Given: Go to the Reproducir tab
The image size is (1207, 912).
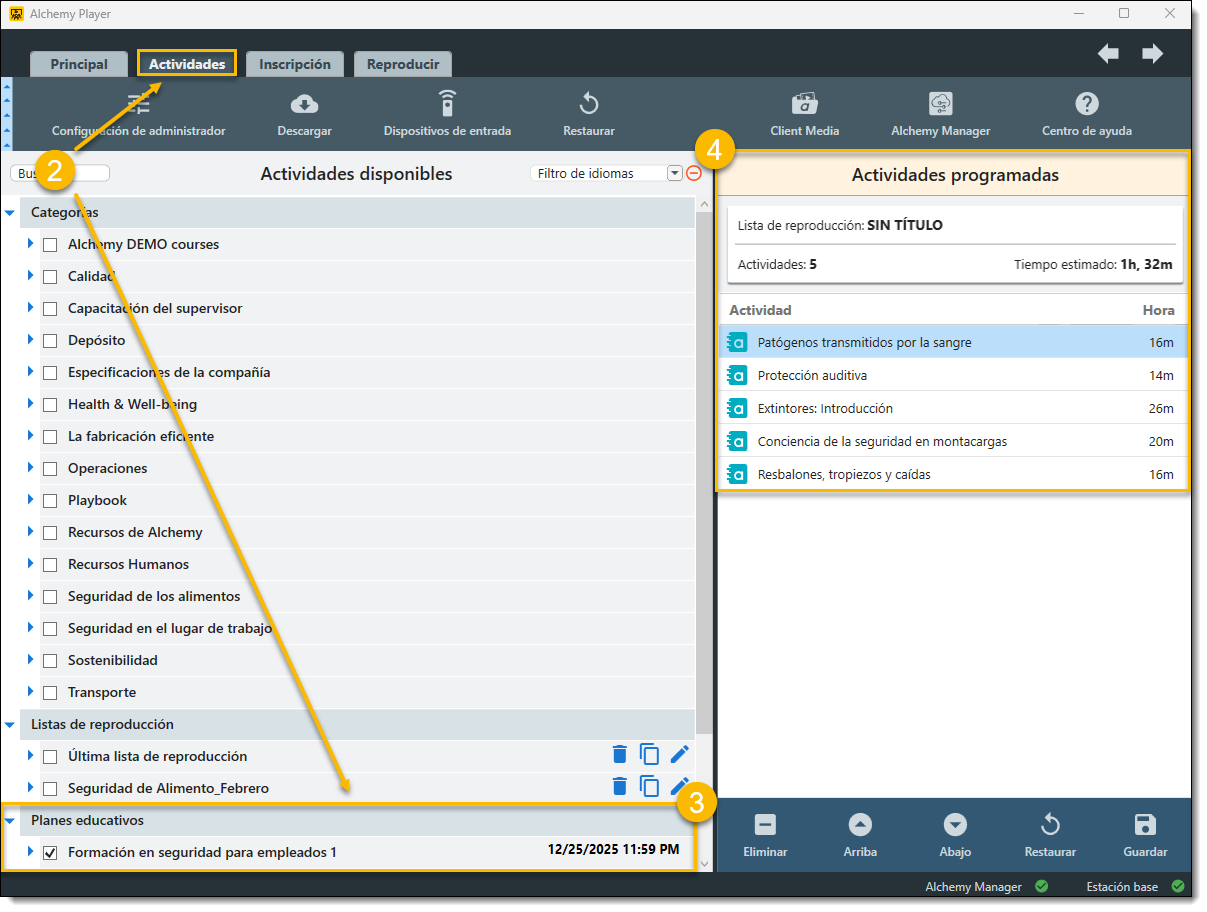Looking at the screenshot, I should pos(402,64).
